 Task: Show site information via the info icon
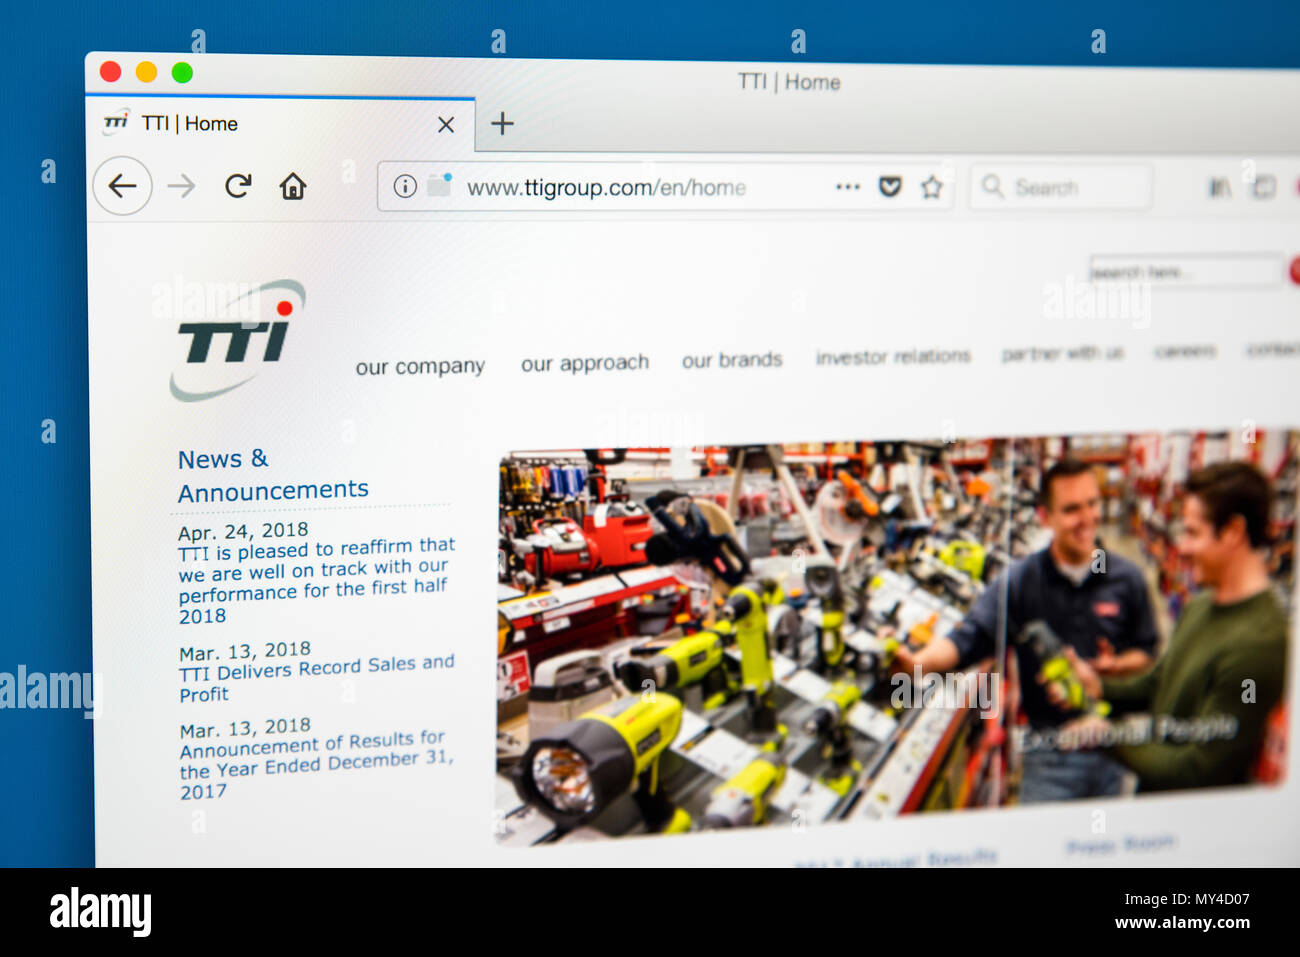coord(405,186)
